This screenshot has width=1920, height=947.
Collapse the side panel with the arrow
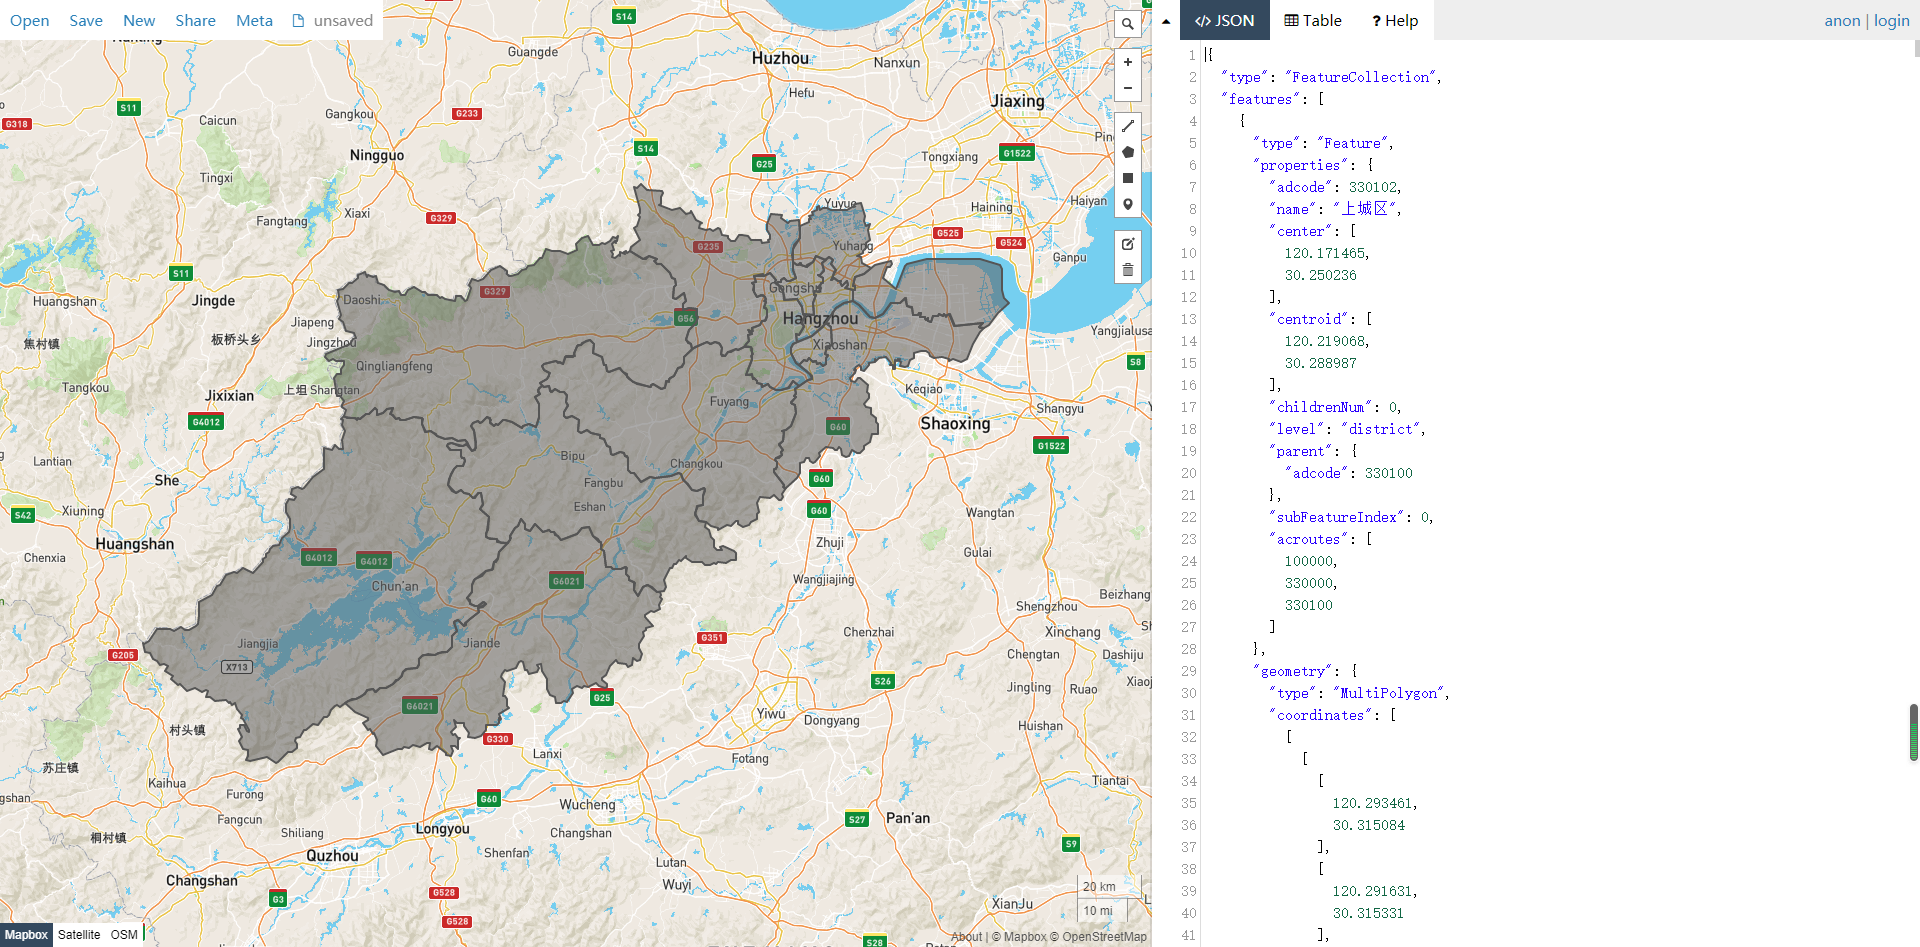[x=1165, y=20]
